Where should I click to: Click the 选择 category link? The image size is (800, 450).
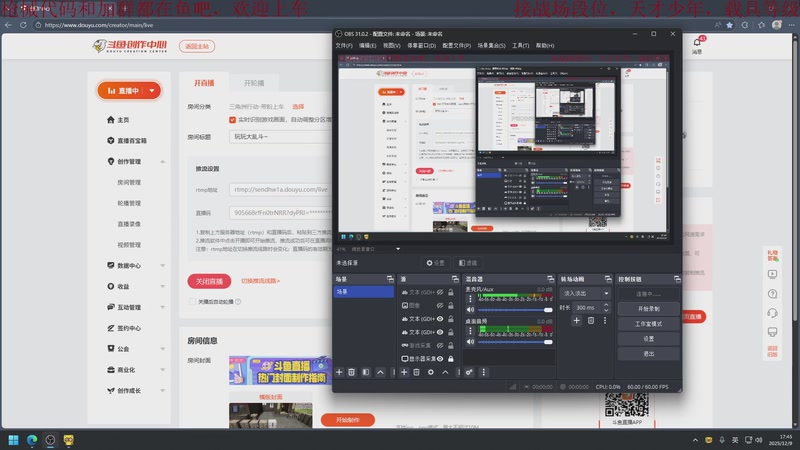point(298,107)
